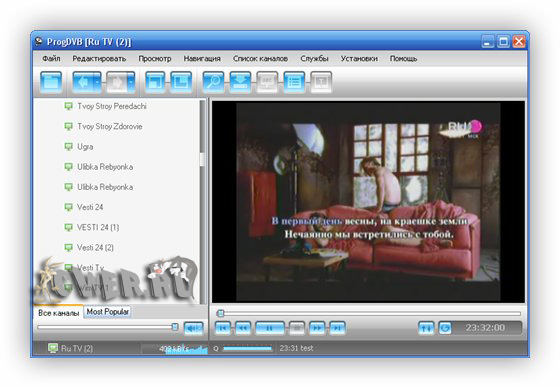Open the Службы menu
Image resolution: width=560 pixels, height=388 pixels.
pyautogui.click(x=314, y=58)
